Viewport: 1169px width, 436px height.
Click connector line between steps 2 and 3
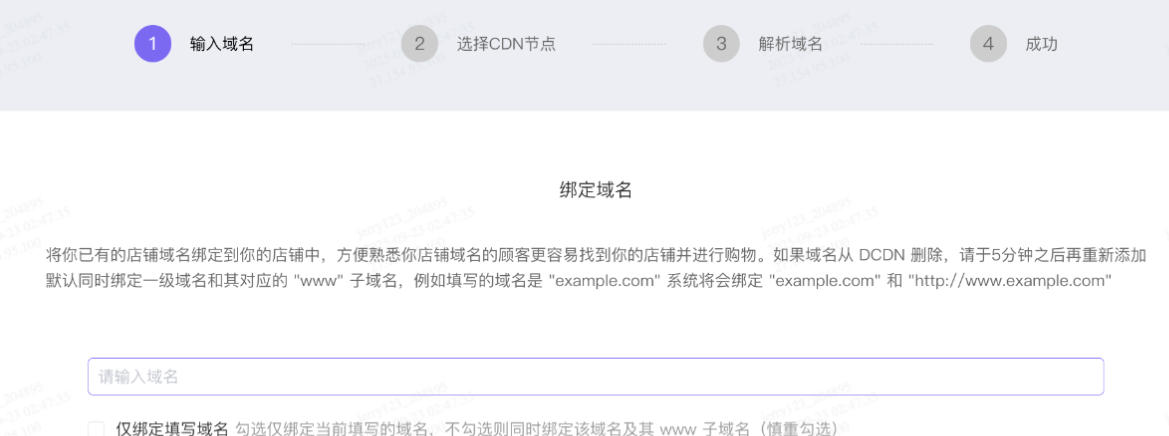pos(628,44)
